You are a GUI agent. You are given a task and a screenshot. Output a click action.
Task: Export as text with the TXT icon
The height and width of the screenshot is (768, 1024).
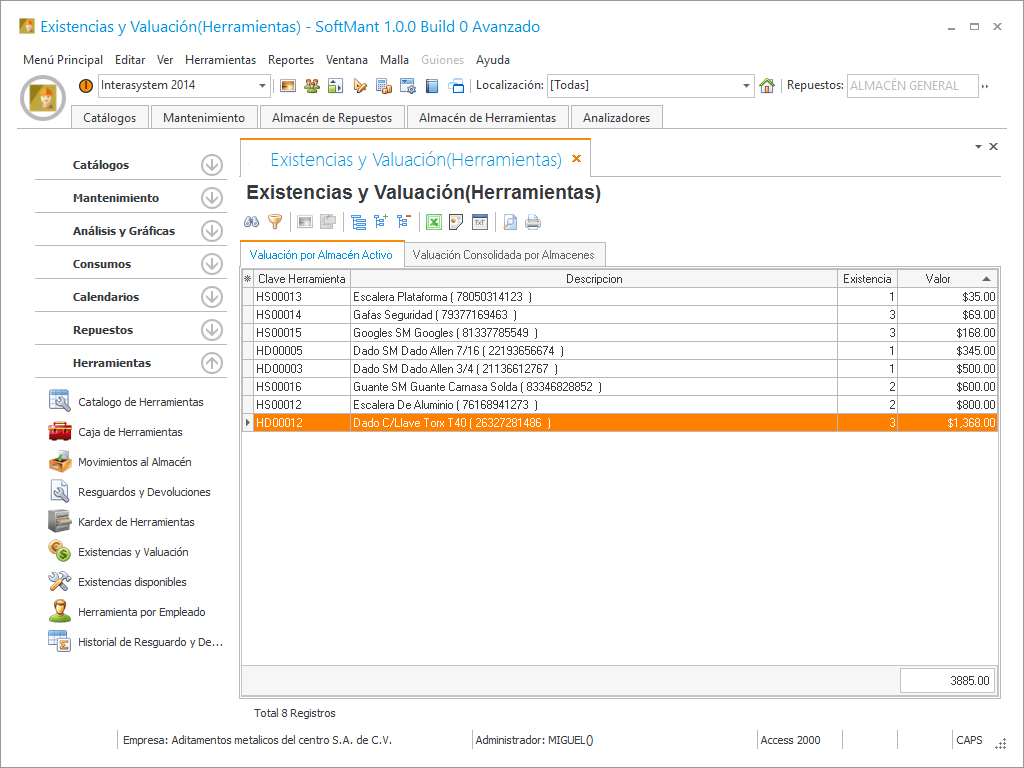coord(479,222)
